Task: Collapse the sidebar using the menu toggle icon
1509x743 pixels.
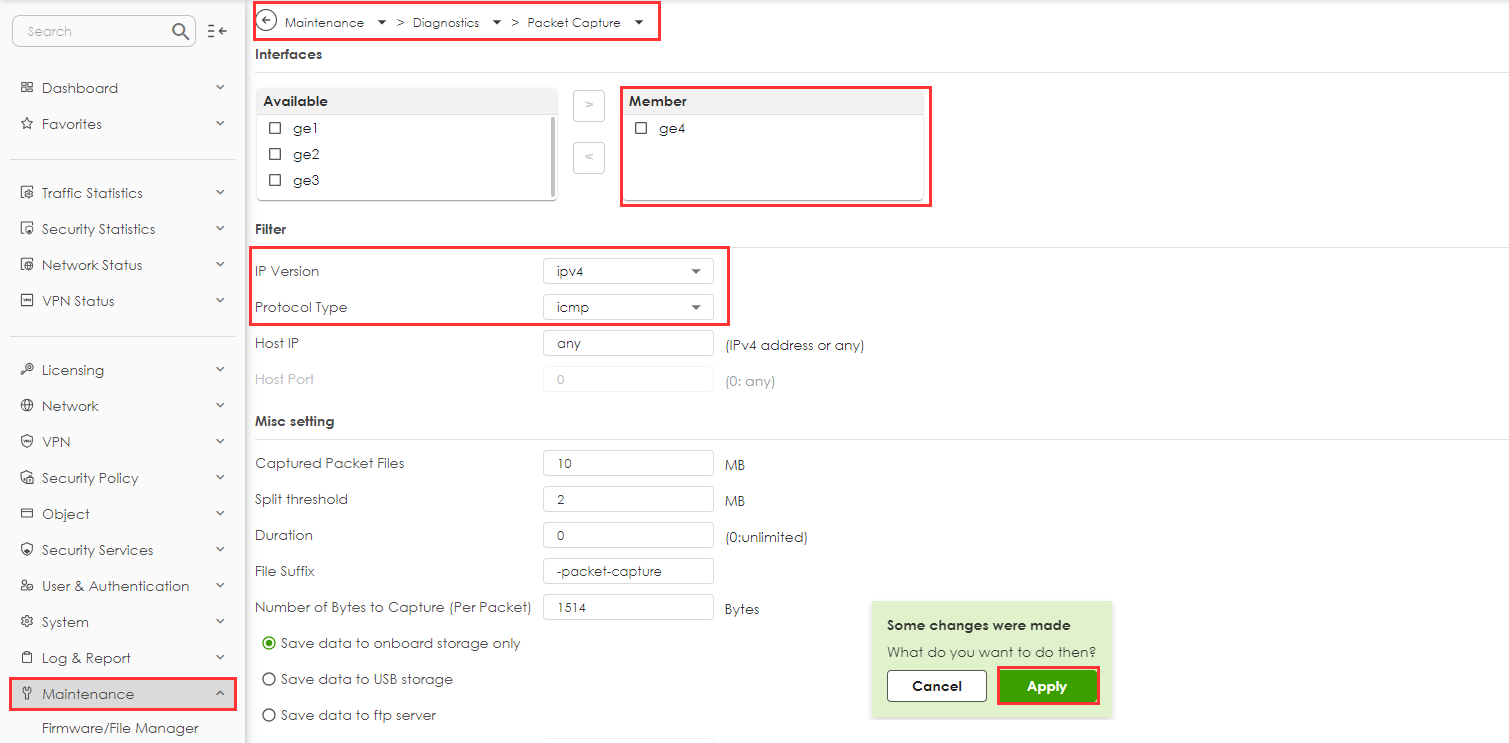Action: point(217,31)
